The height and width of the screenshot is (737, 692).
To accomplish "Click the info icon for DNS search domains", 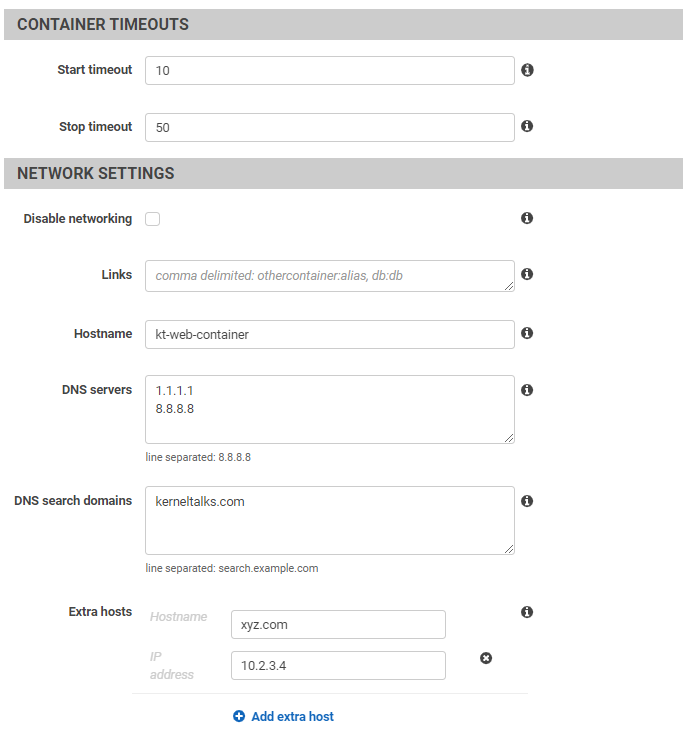I will tap(527, 501).
